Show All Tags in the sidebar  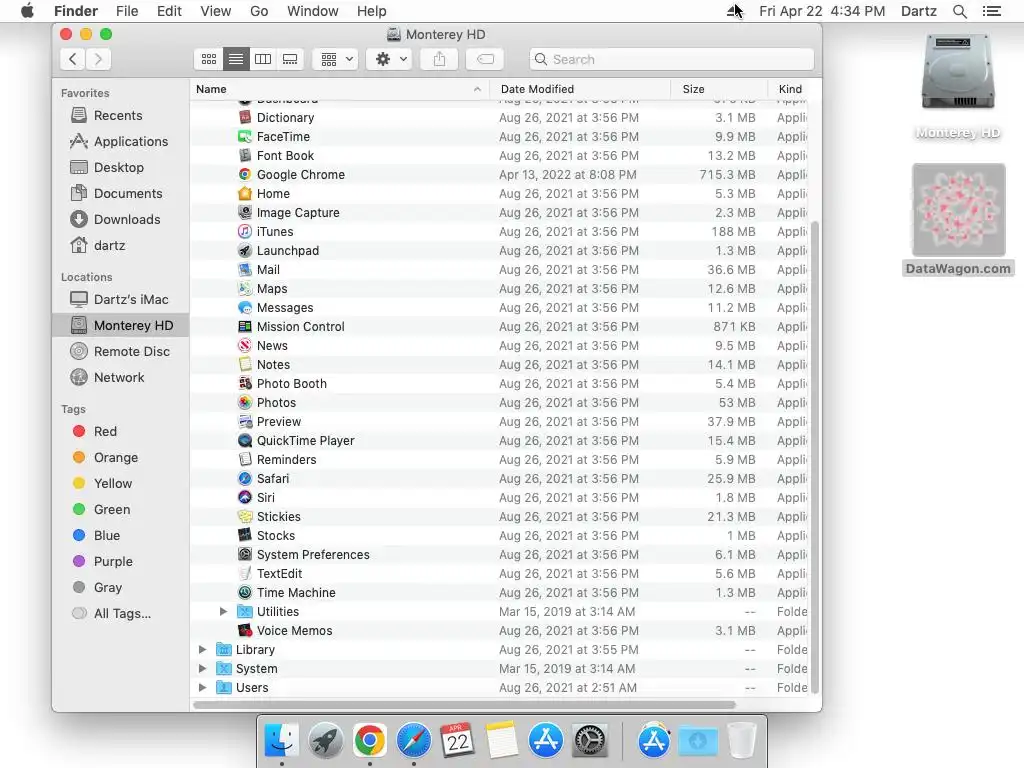coord(120,613)
